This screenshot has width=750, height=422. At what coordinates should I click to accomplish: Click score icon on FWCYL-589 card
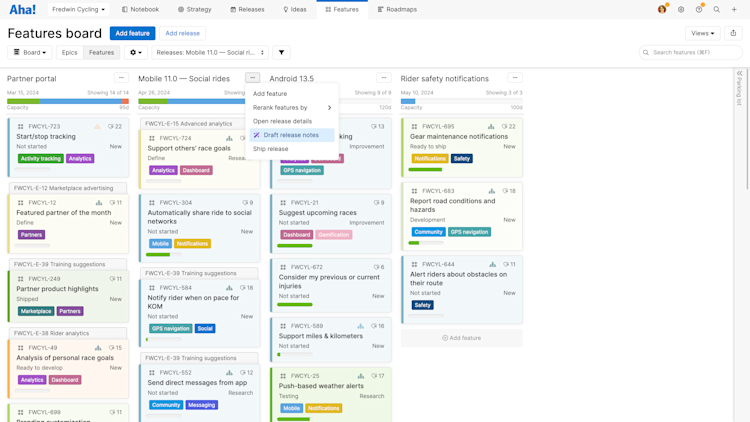(360, 326)
